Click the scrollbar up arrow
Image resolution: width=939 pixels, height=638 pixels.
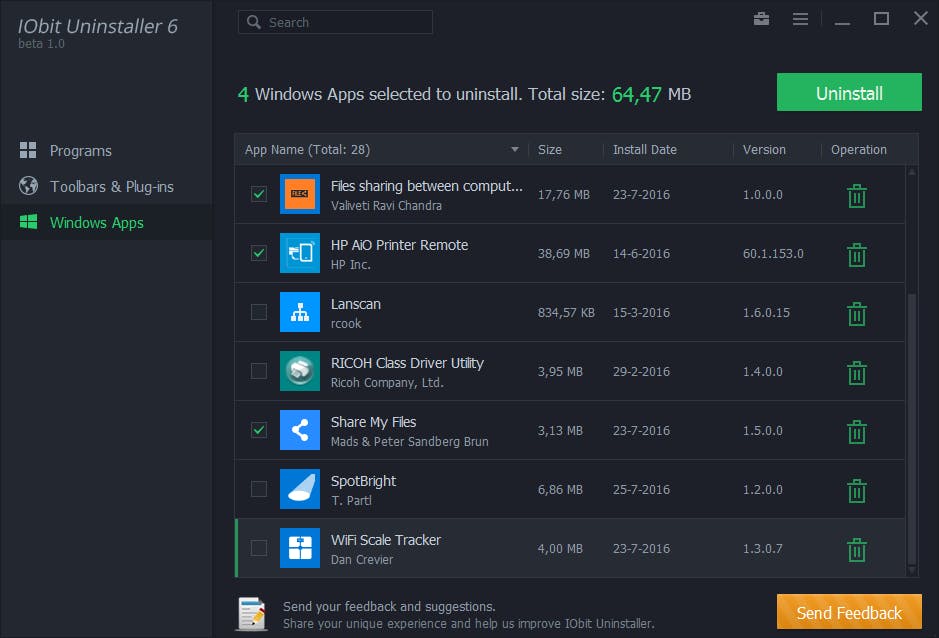[911, 172]
